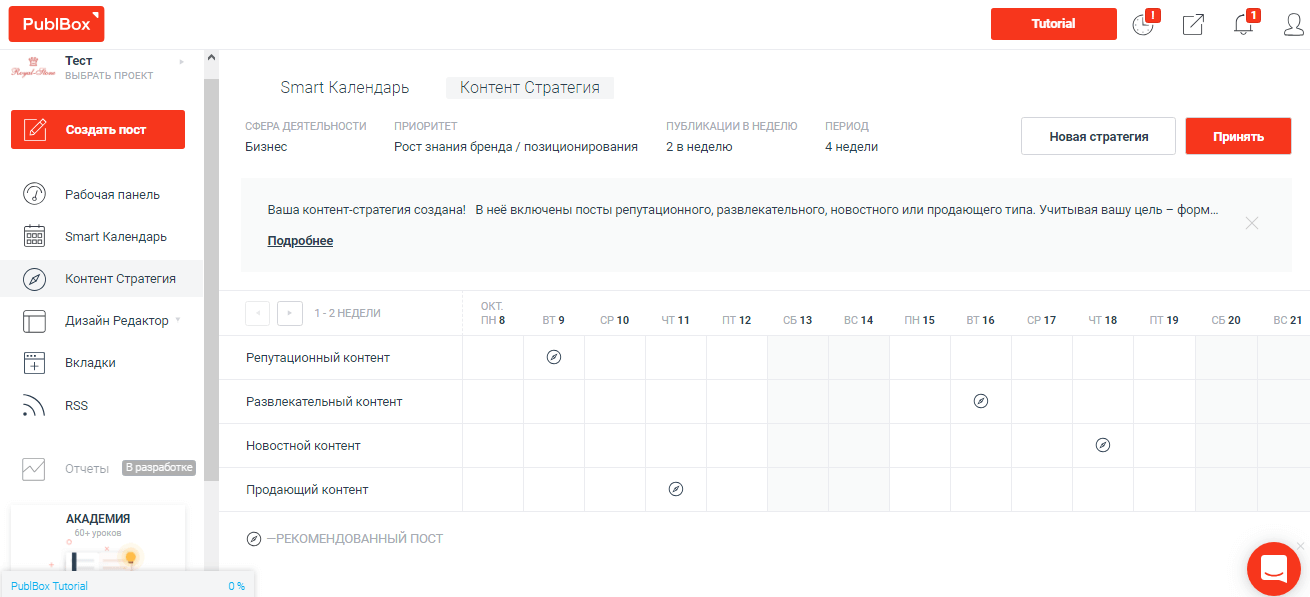Open the clock activity icon with badge
The height and width of the screenshot is (597, 1310).
(x=1143, y=25)
